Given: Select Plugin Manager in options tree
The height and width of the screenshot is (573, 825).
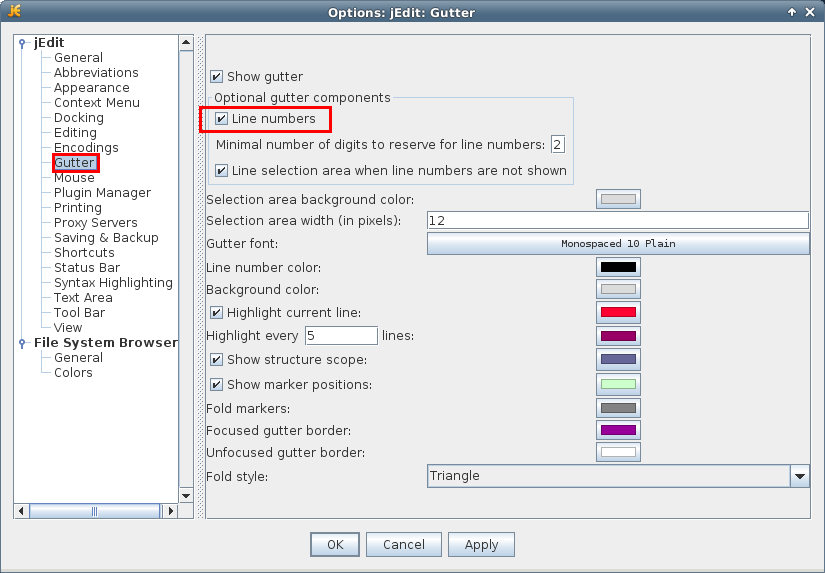Looking at the screenshot, I should tap(103, 193).
